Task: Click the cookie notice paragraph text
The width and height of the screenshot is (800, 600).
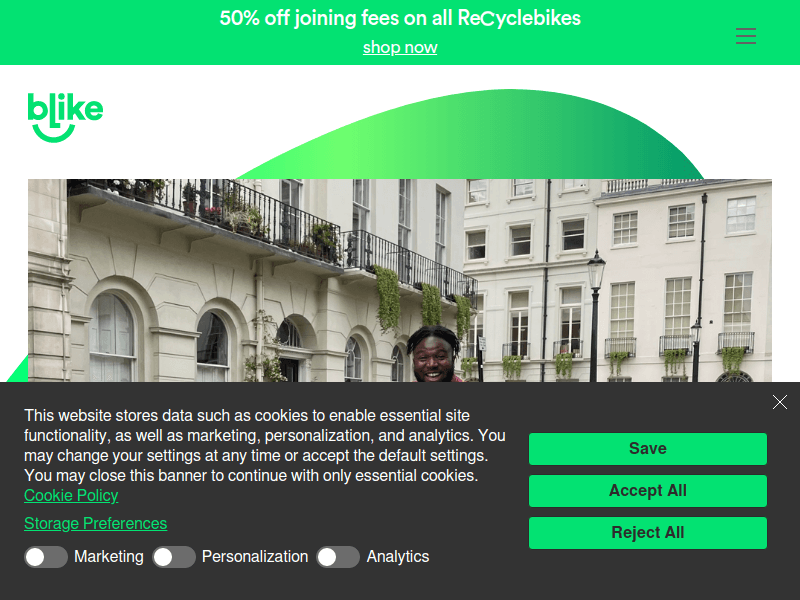Action: coord(265,445)
